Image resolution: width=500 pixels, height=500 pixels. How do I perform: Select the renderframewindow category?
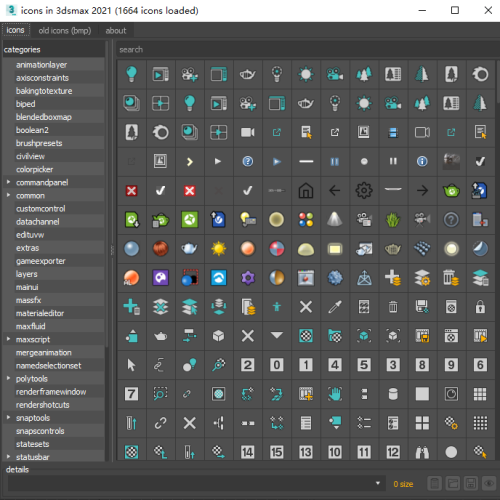tap(51, 392)
